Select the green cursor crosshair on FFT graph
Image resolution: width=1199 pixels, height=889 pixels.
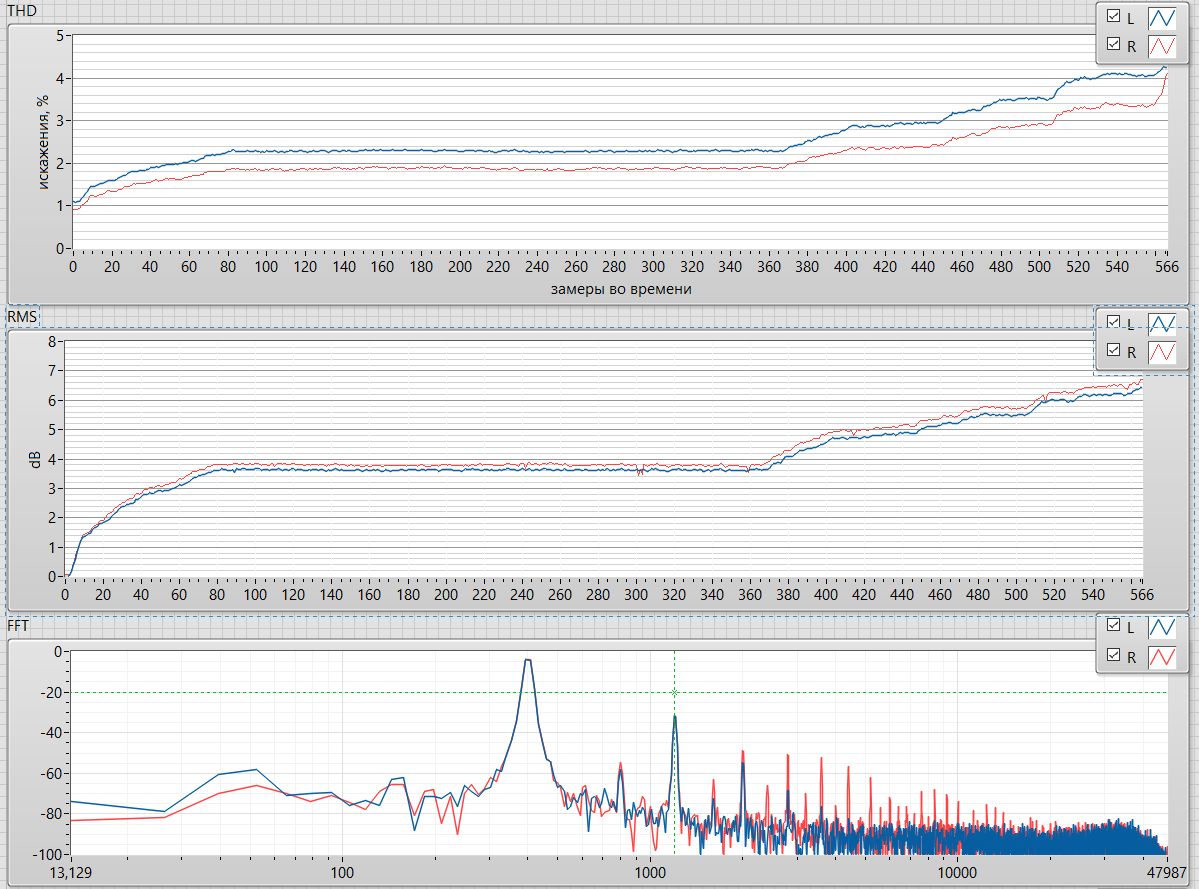[674, 693]
